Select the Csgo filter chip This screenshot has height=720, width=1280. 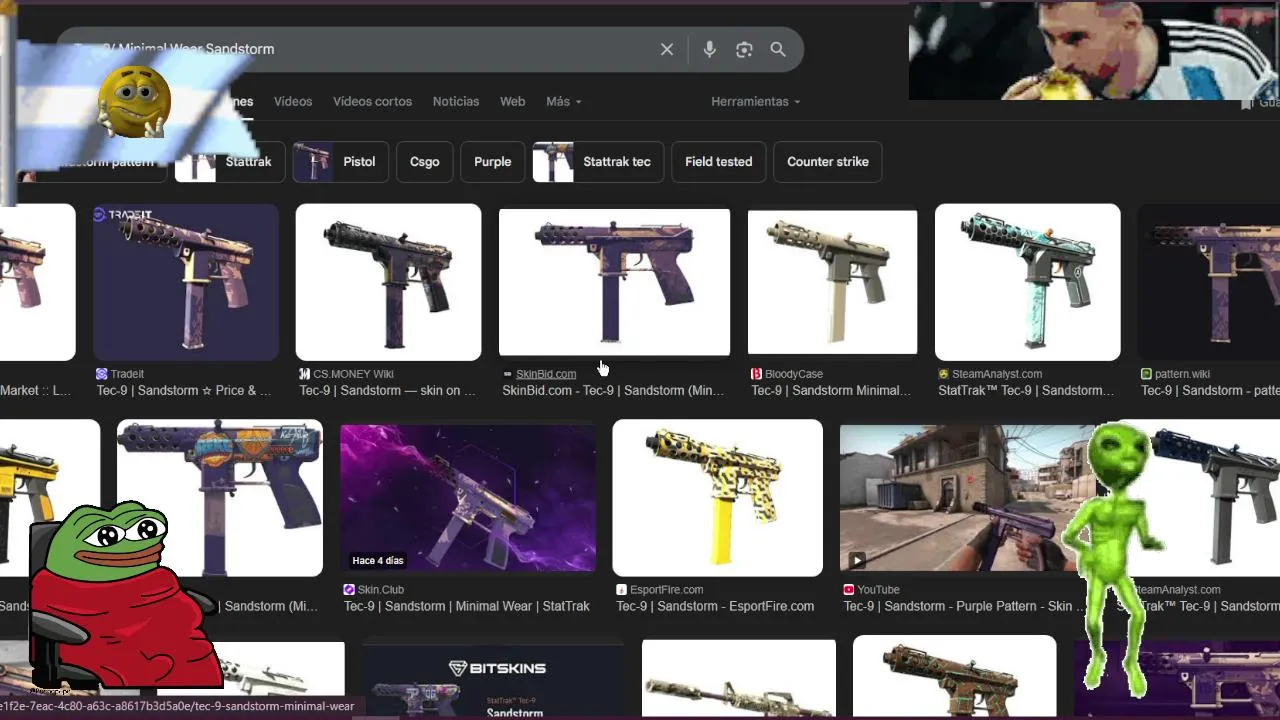point(425,162)
